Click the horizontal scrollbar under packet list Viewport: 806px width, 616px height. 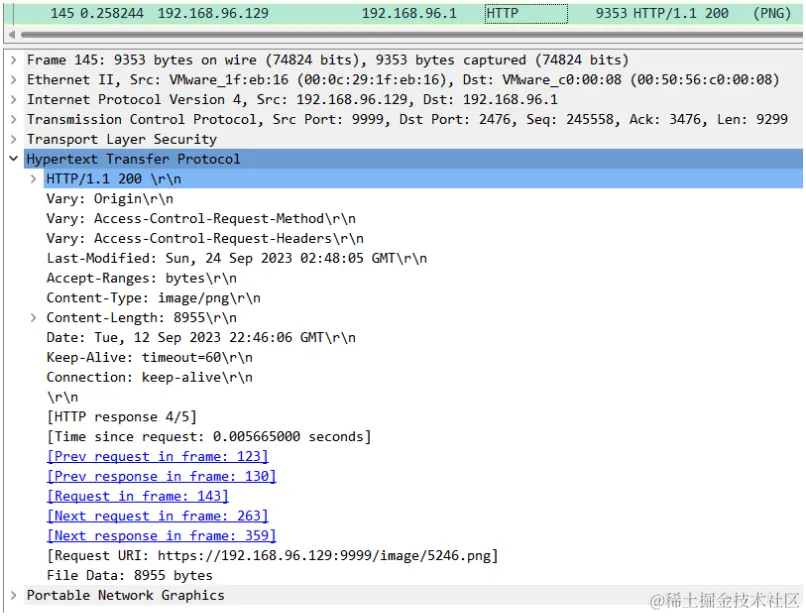pos(411,35)
